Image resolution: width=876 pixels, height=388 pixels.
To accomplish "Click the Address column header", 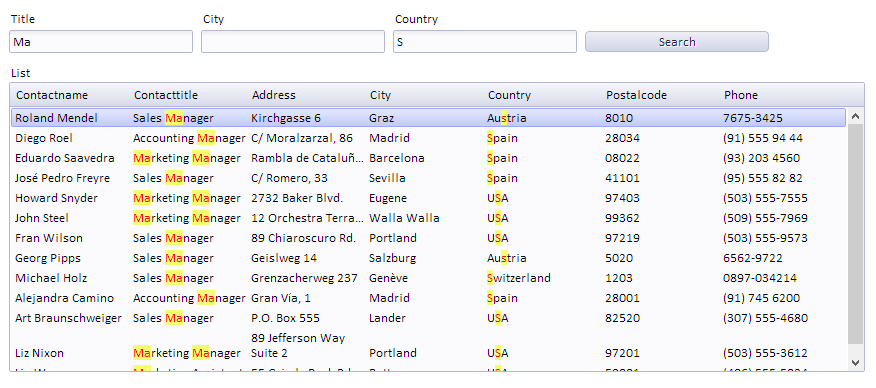I will pos(274,95).
